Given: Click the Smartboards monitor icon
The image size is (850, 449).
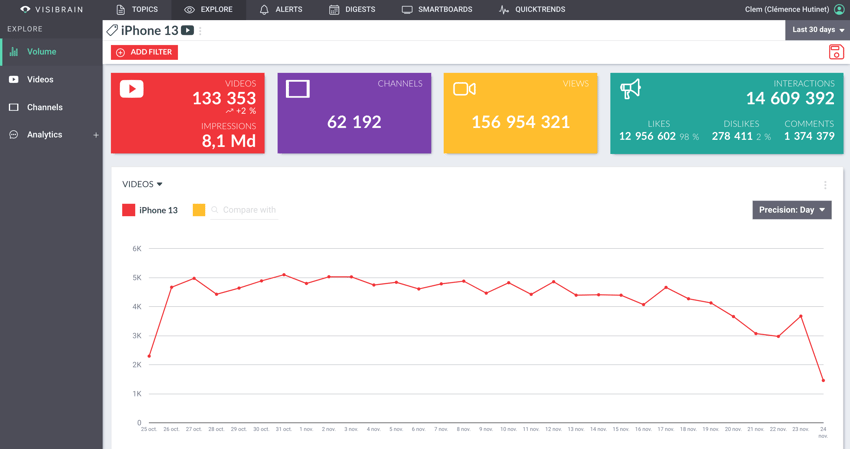Looking at the screenshot, I should click(x=407, y=10).
